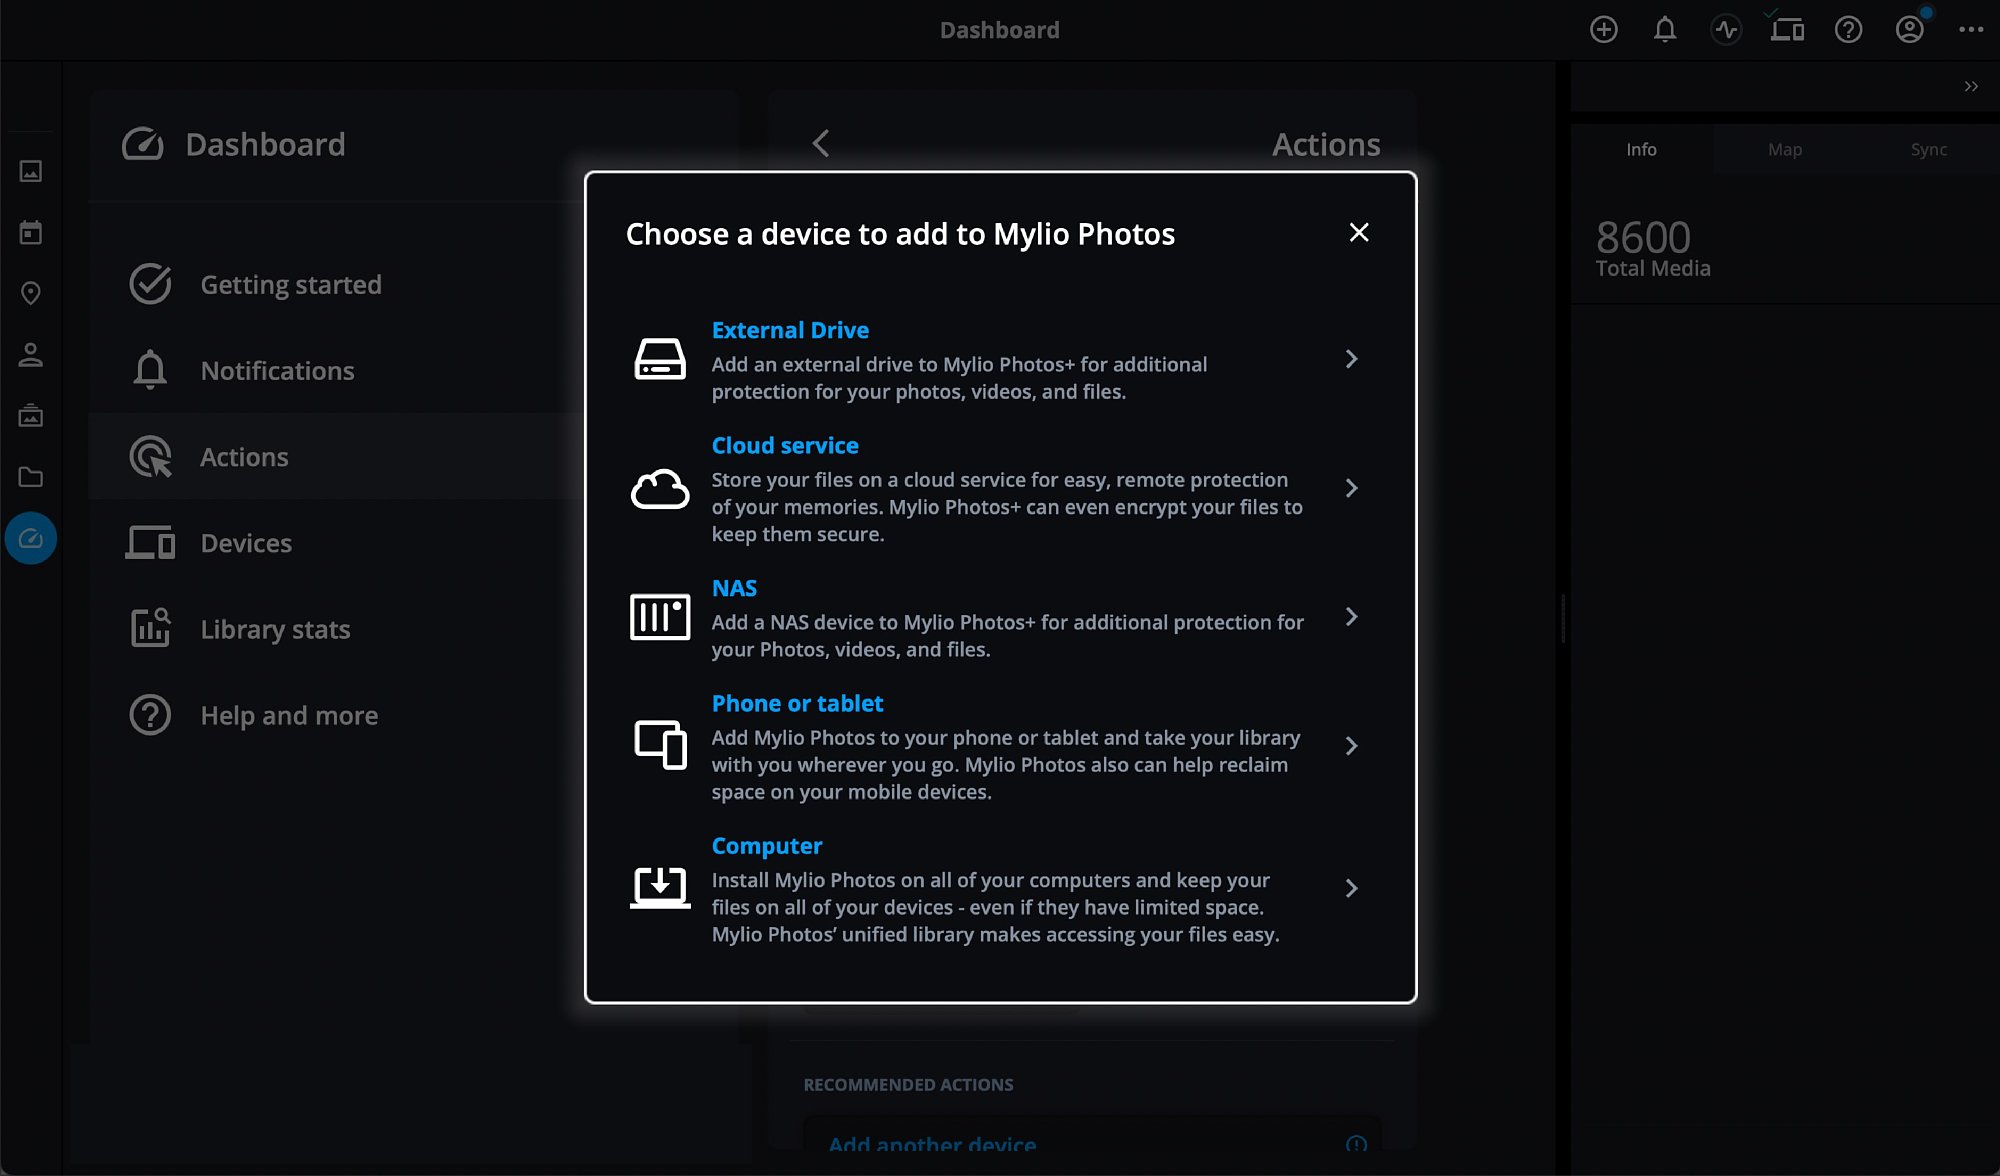Viewport: 2000px width, 1176px height.
Task: Close the Choose a device dialog
Action: (x=1358, y=233)
